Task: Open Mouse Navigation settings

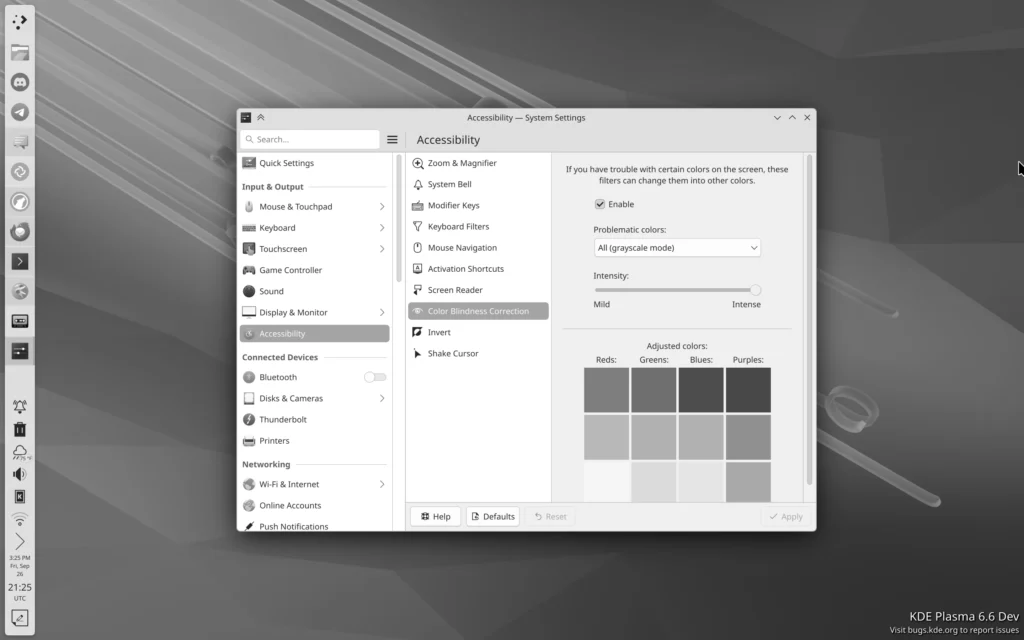Action: (462, 247)
